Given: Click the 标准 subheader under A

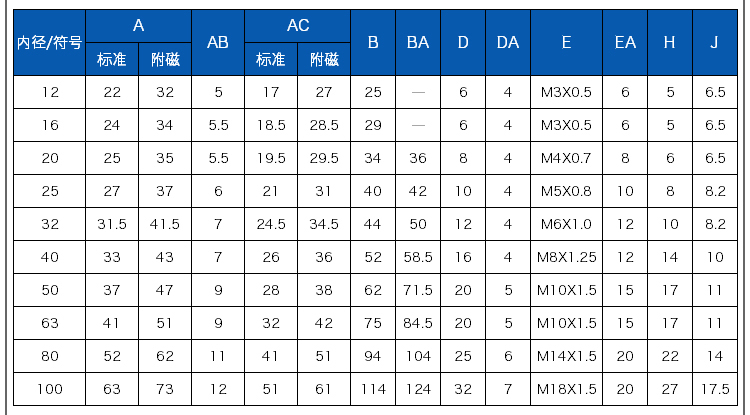Looking at the screenshot, I should [x=111, y=60].
